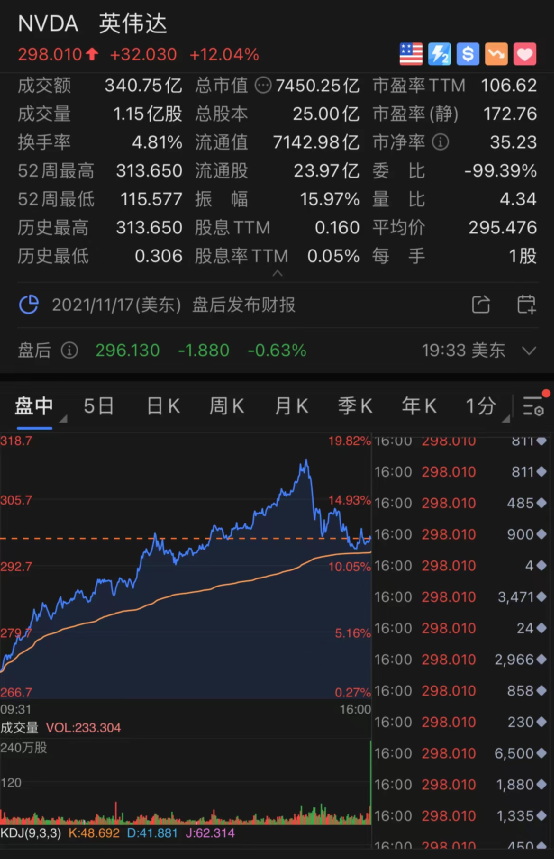Viewport: 554px width, 859px height.
Task: Open market cap more-info ellipsis icon
Action: 264,85
